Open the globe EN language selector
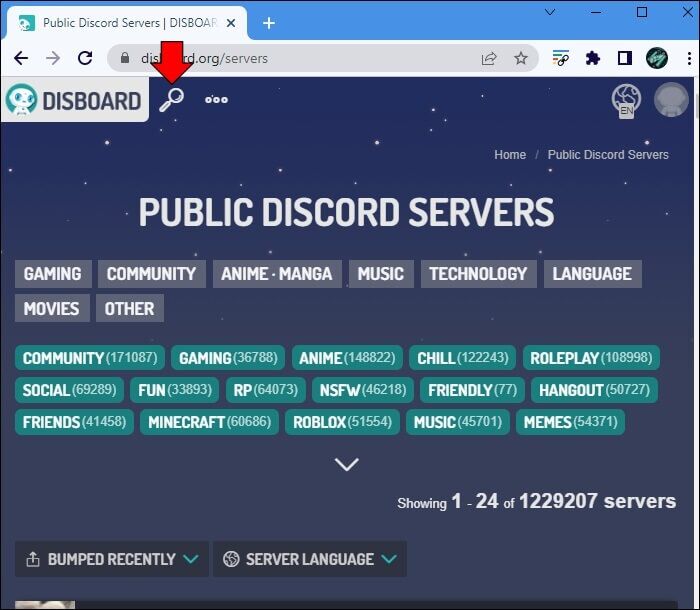The width and height of the screenshot is (700, 610). point(626,100)
